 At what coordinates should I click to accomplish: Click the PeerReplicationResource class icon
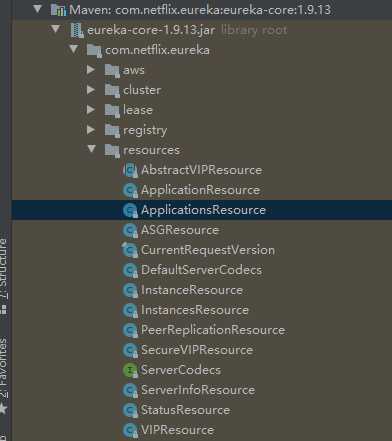130,331
